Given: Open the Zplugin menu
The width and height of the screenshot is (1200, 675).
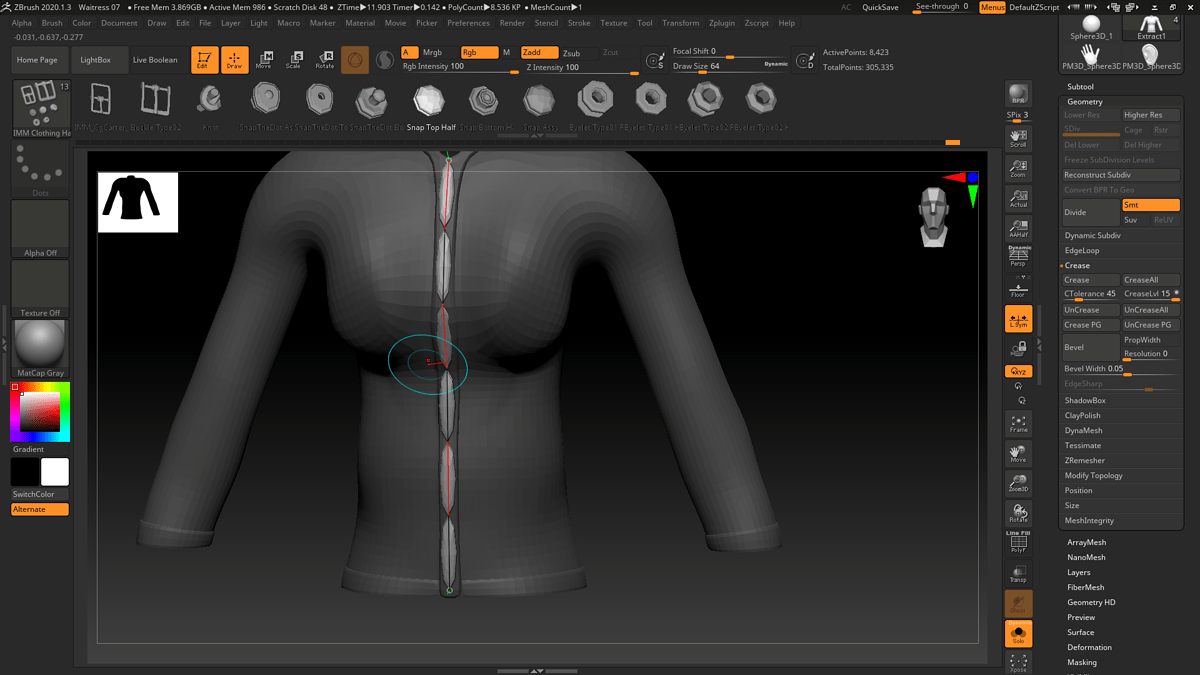Looking at the screenshot, I should click(721, 23).
